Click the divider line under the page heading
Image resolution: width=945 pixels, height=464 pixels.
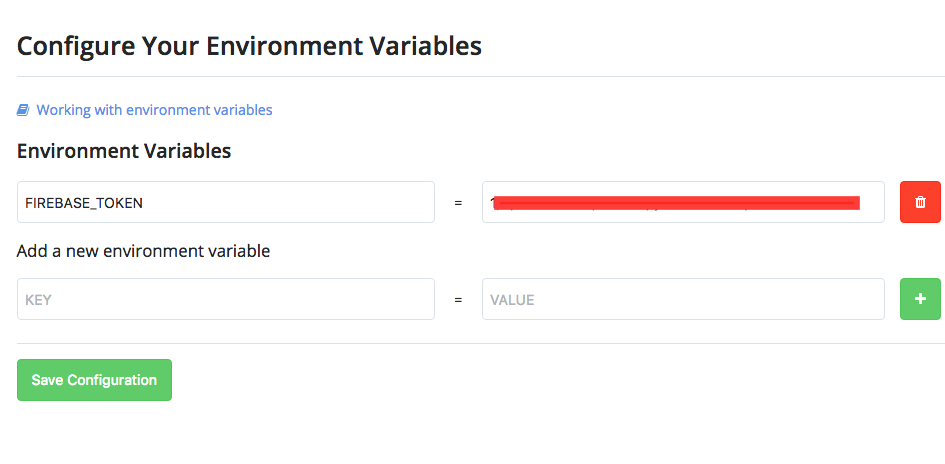(480, 76)
